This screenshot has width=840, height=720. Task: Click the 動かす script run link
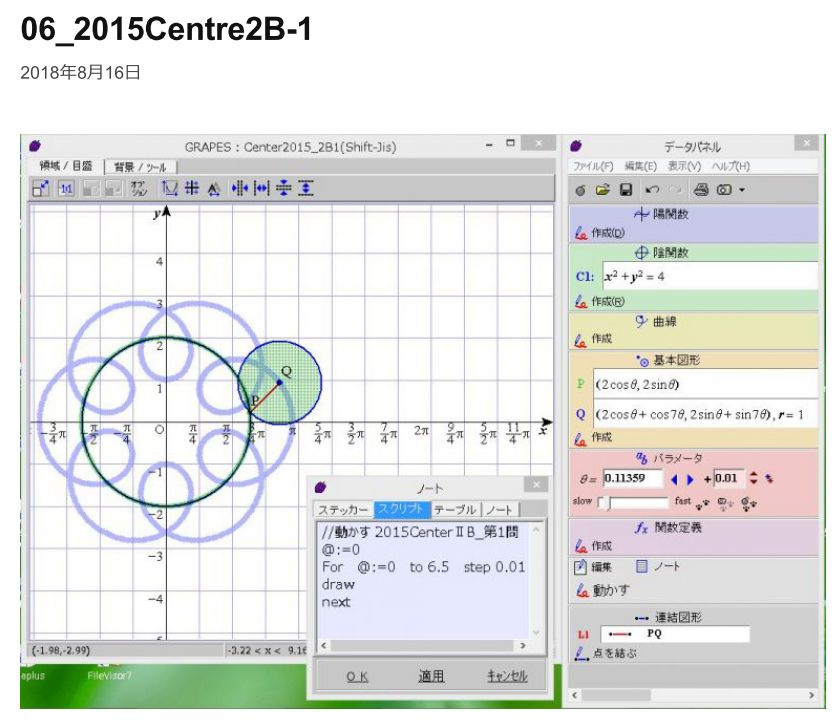(x=610, y=590)
